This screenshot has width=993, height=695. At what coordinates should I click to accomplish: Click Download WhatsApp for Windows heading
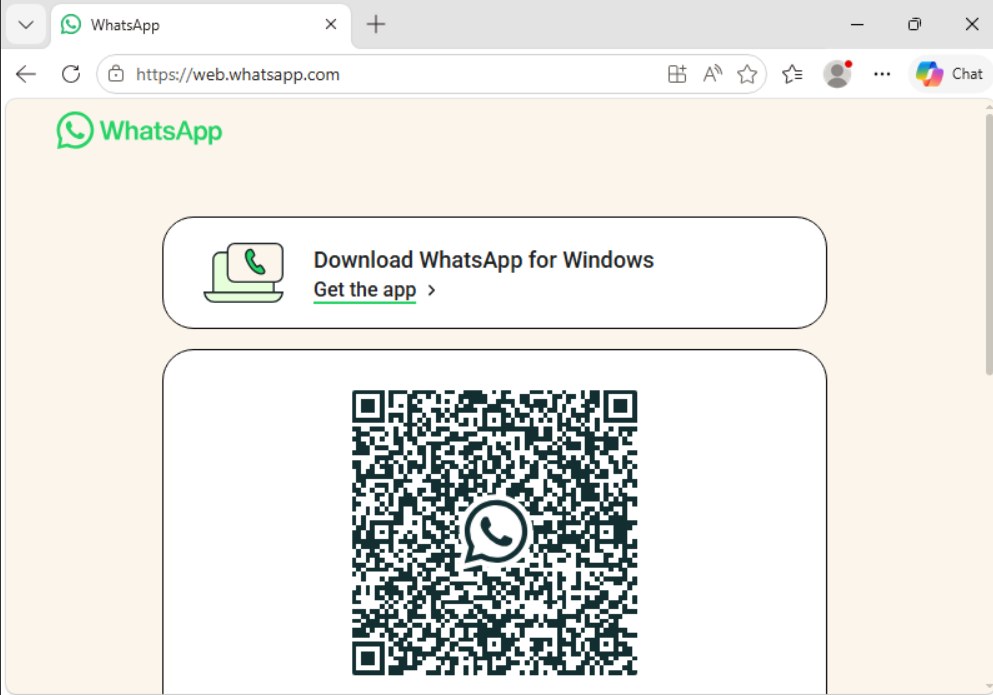click(484, 260)
